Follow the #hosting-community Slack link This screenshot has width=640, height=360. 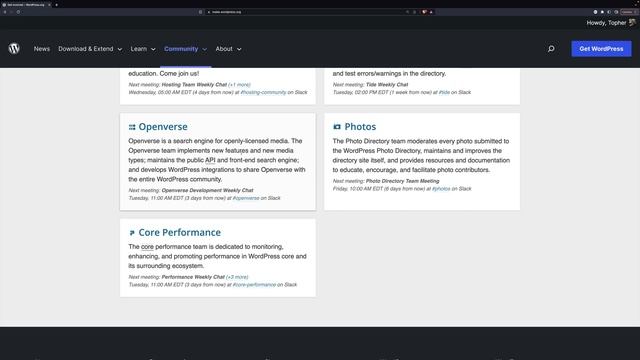[x=263, y=92]
